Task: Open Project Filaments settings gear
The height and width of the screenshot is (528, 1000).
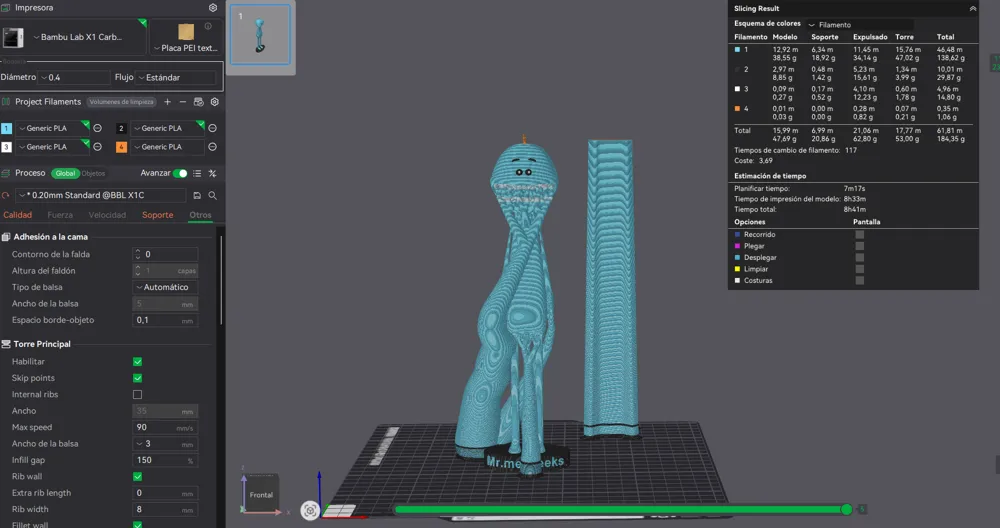Action: coord(215,101)
